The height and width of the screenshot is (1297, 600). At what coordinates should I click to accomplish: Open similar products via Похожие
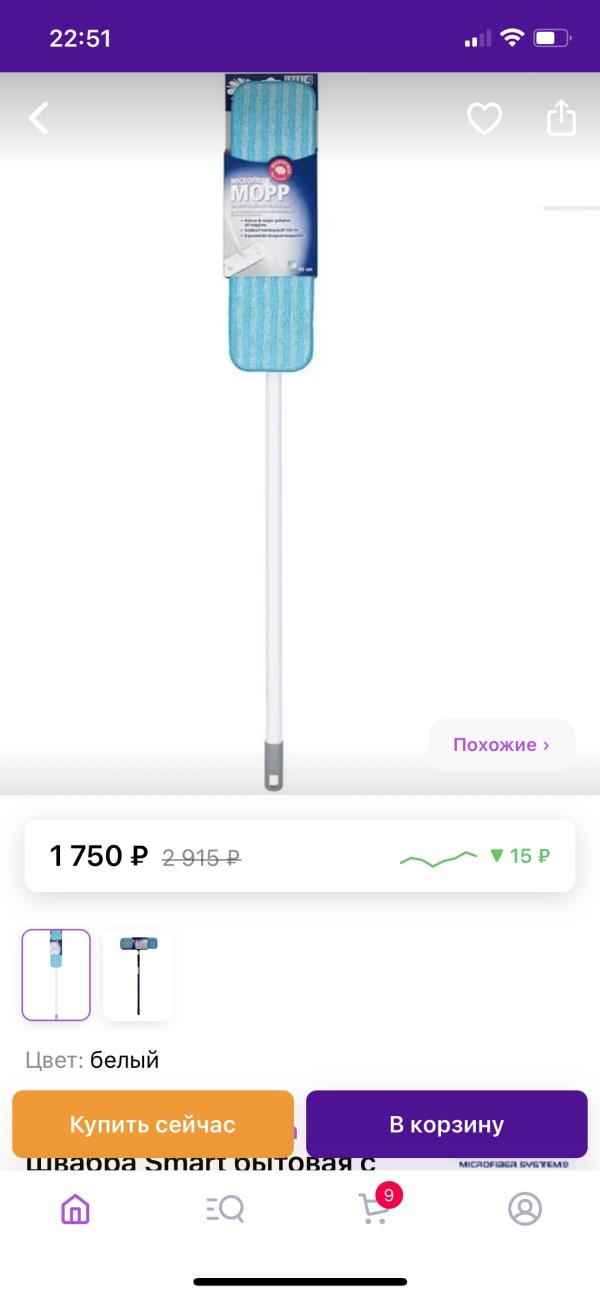click(x=501, y=745)
